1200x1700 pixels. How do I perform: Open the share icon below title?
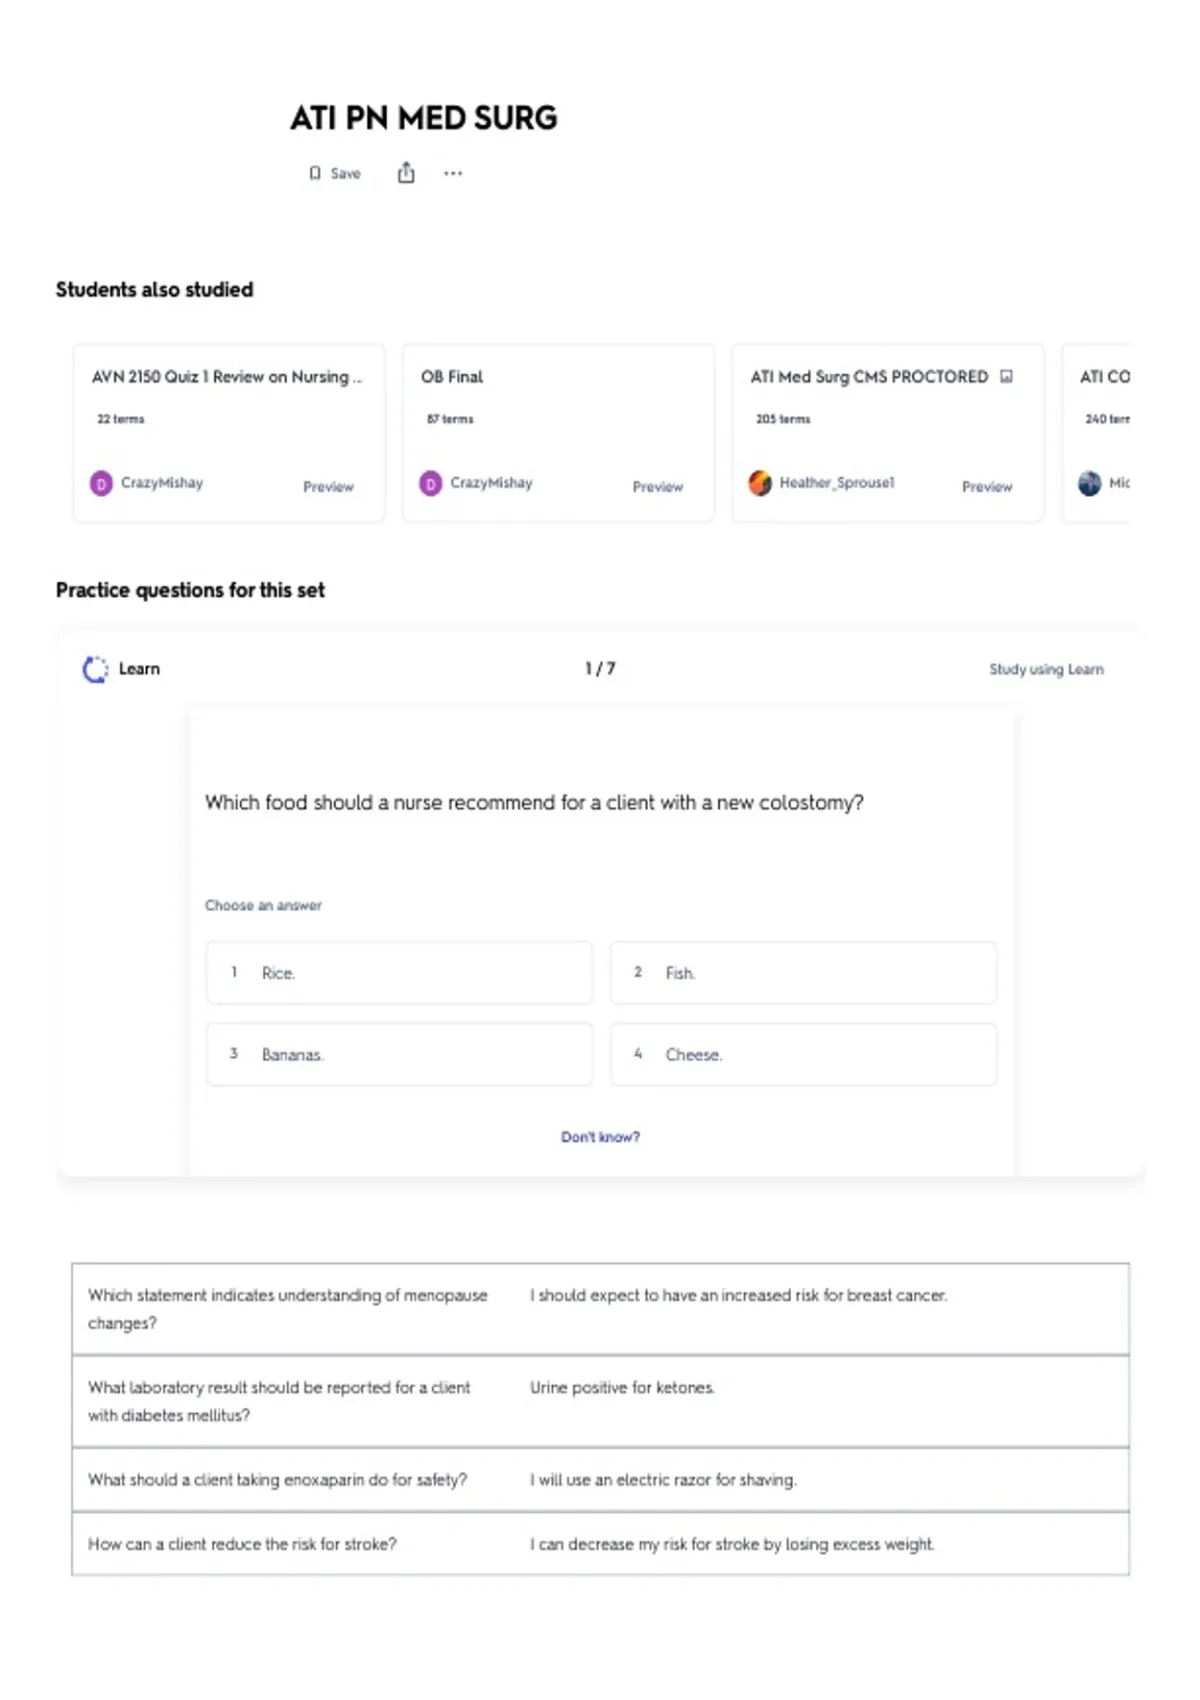coord(406,173)
